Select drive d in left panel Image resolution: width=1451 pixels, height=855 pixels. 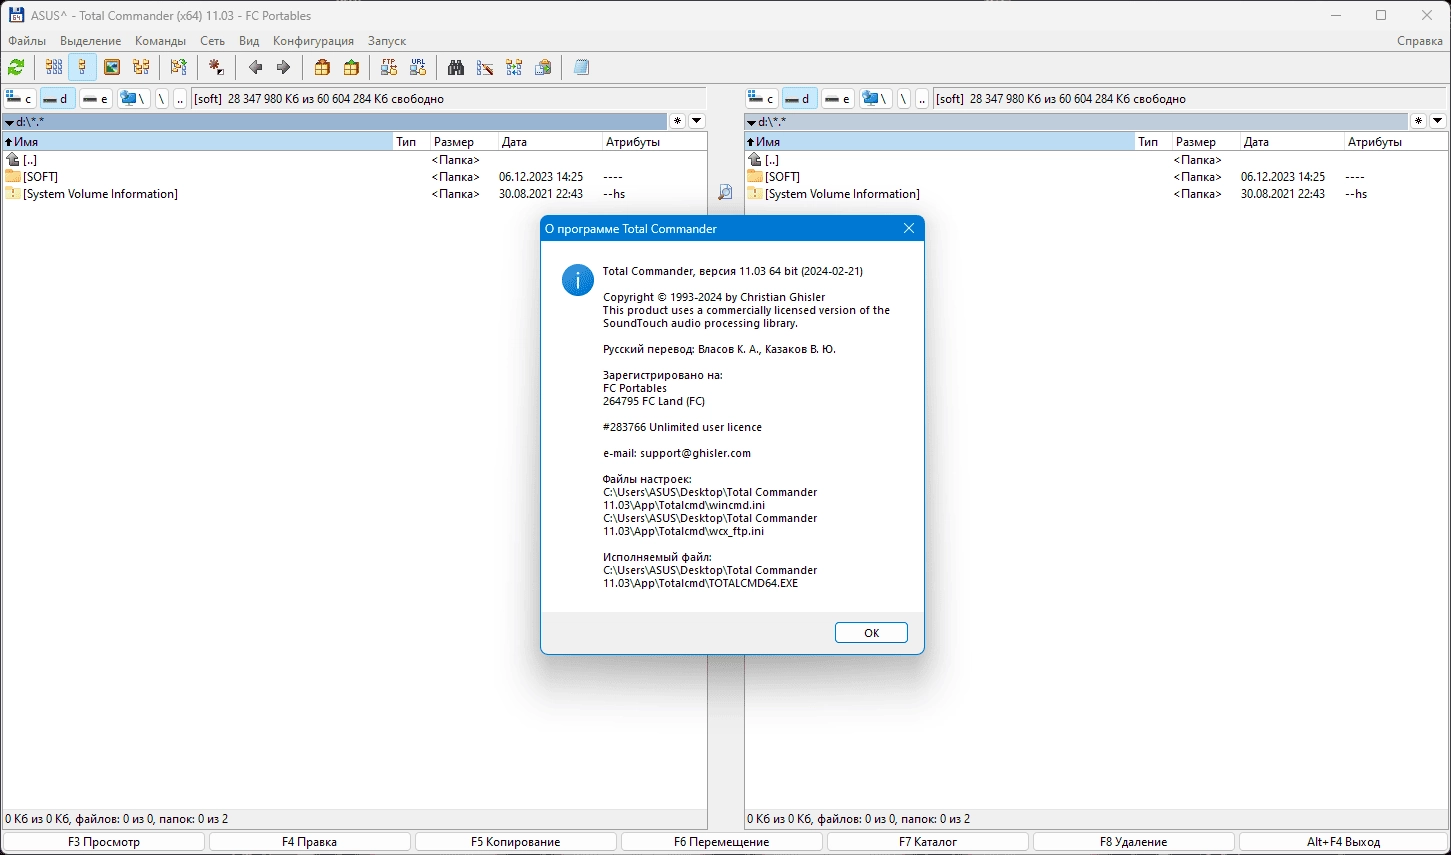pyautogui.click(x=58, y=98)
